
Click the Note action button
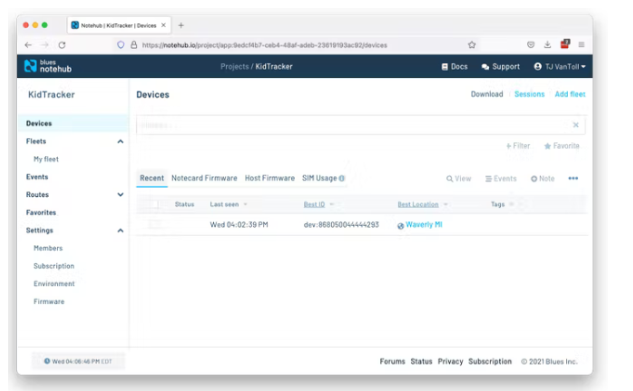[x=543, y=178]
